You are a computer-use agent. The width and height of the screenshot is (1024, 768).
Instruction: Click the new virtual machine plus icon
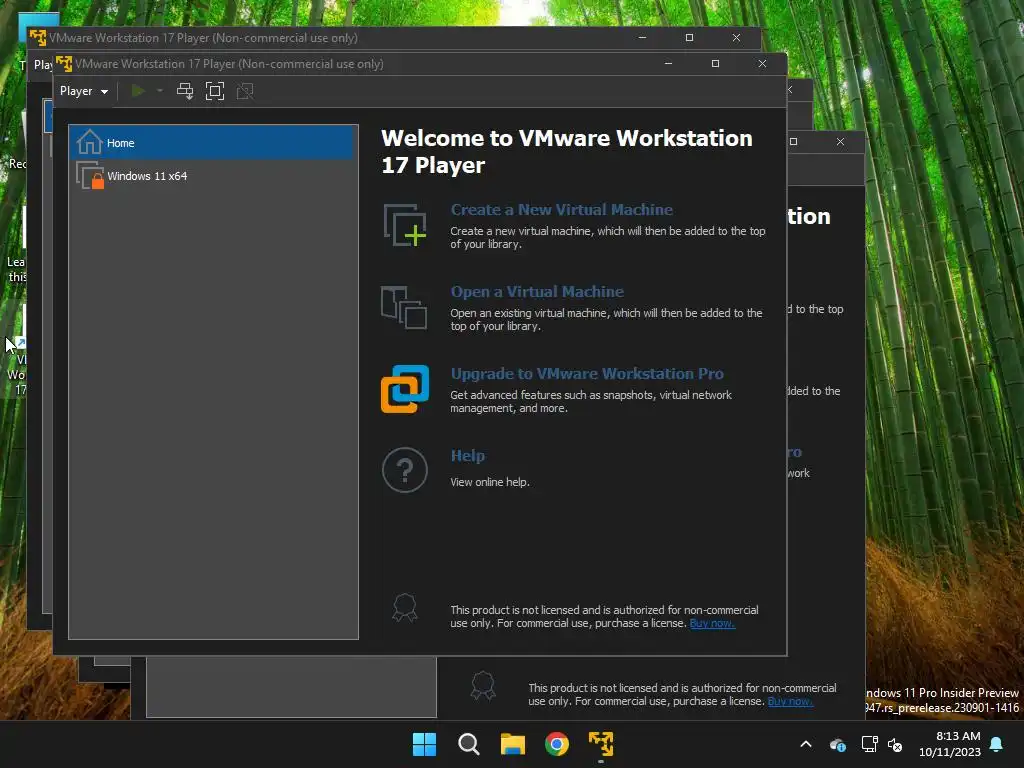tap(405, 225)
